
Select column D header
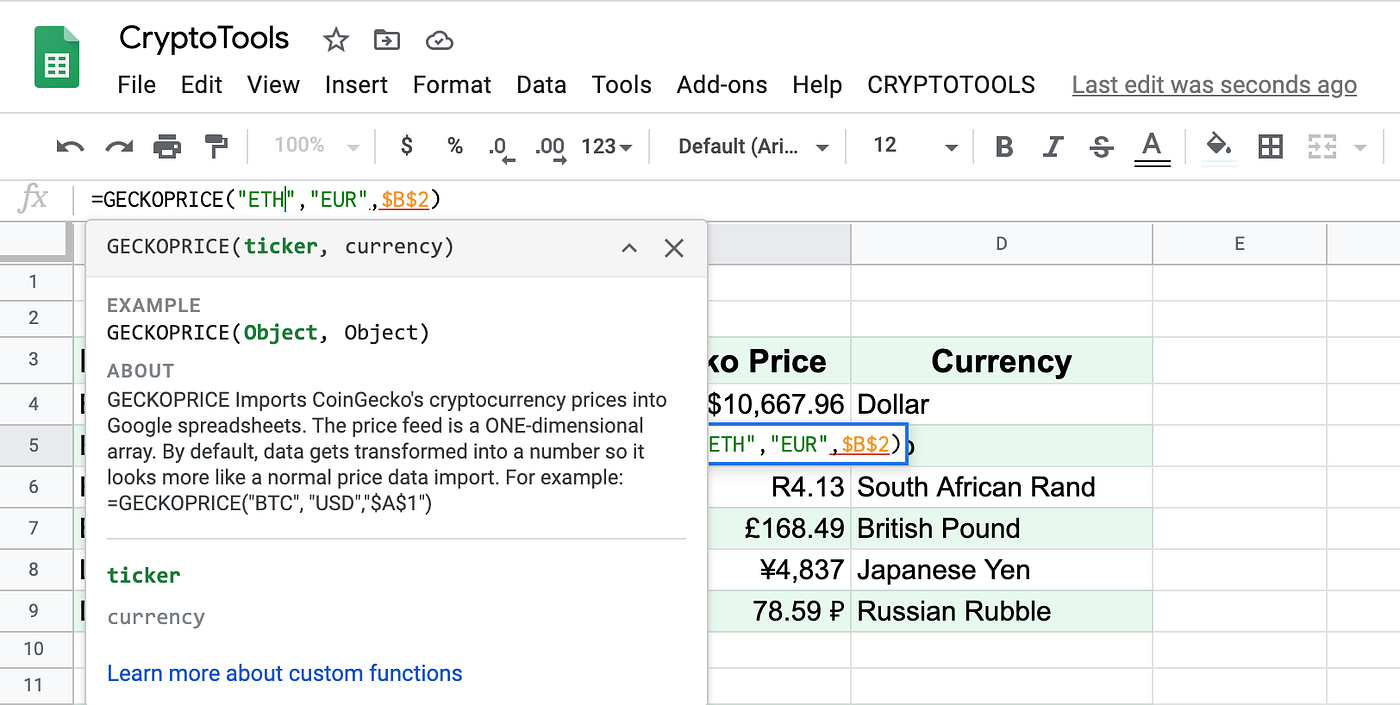pos(1001,243)
